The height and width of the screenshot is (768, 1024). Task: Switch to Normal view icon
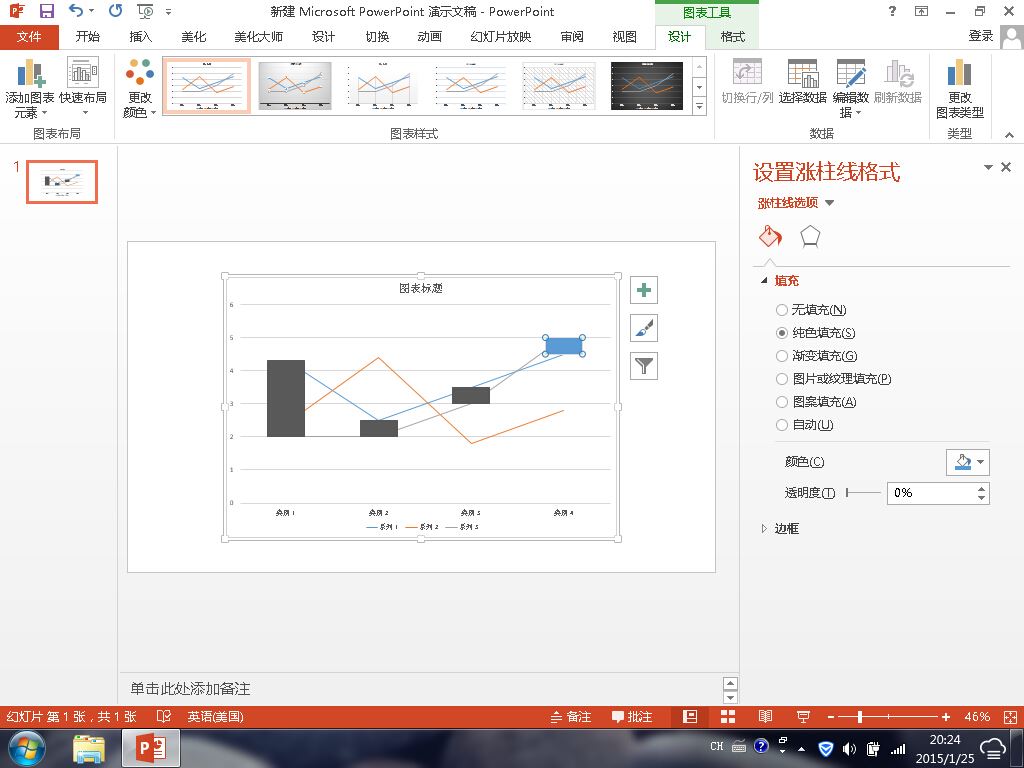click(690, 716)
